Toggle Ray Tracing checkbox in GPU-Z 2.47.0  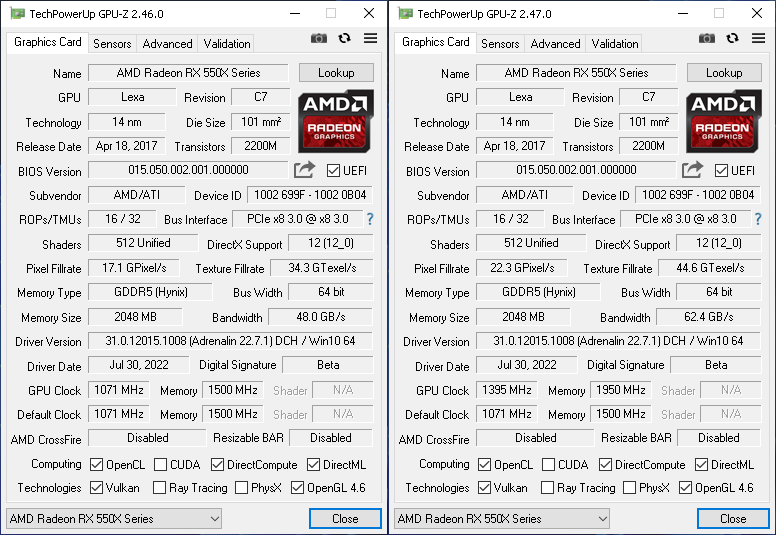click(547, 487)
